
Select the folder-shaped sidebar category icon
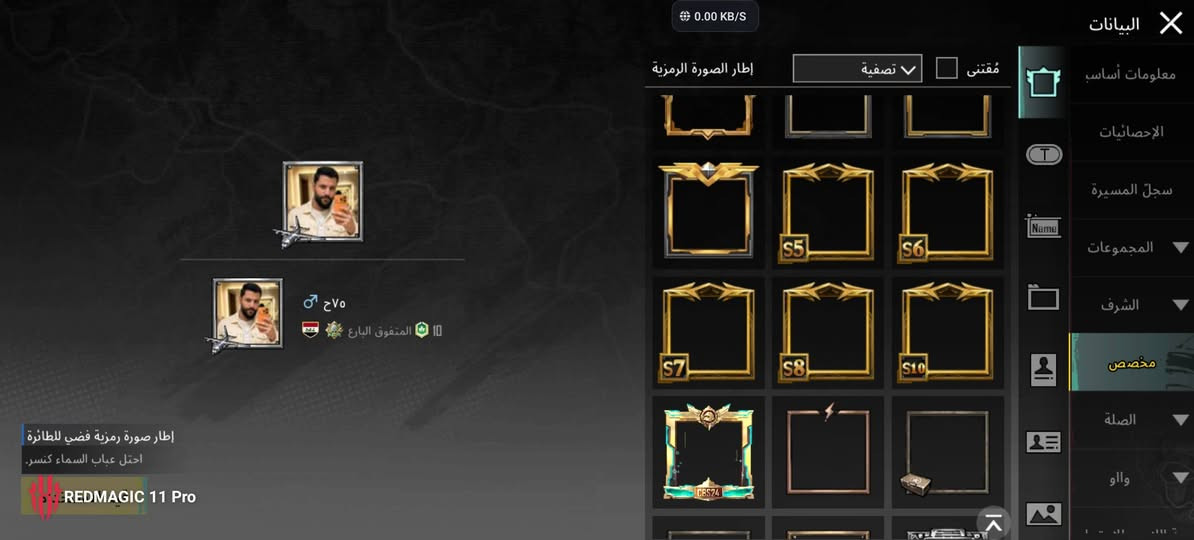tap(1043, 296)
